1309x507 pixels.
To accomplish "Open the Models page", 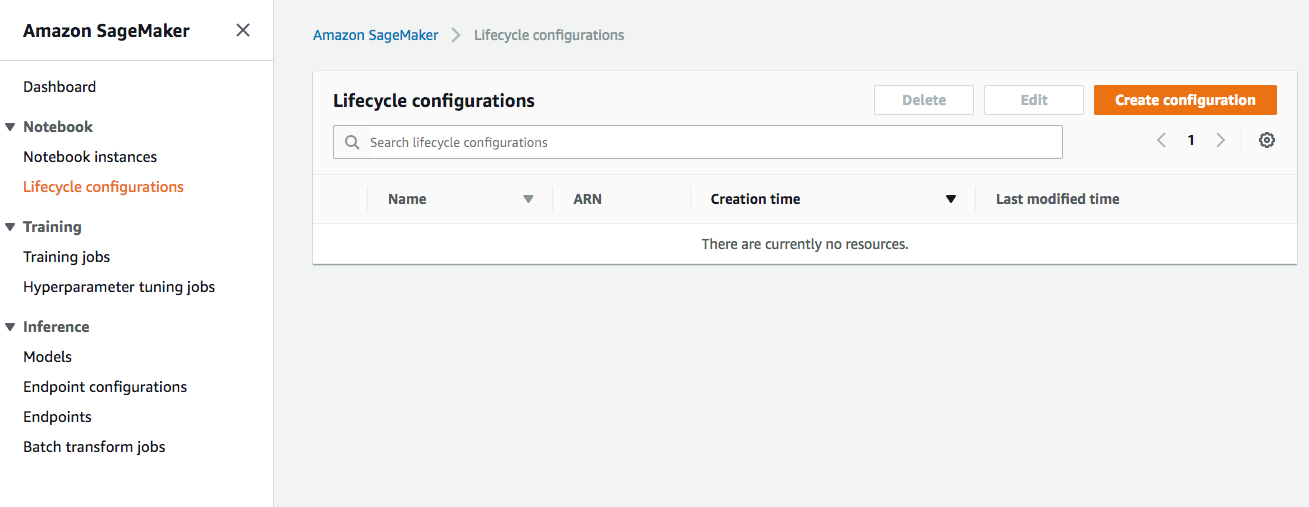I will (48, 357).
